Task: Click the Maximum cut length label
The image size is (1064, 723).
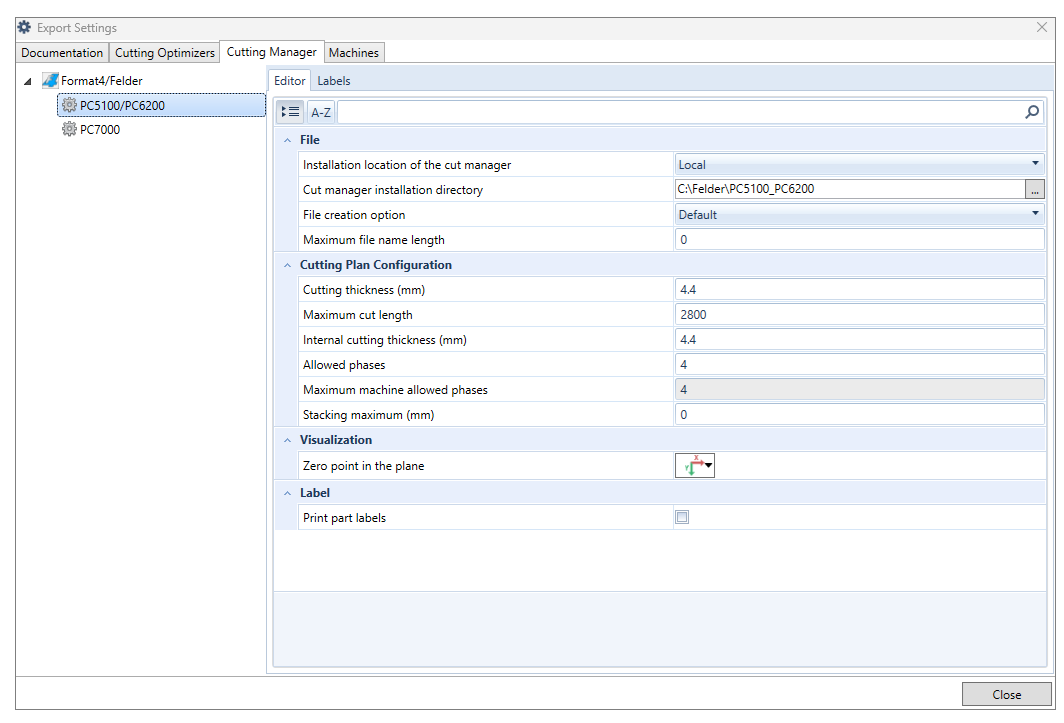Action: pos(358,314)
